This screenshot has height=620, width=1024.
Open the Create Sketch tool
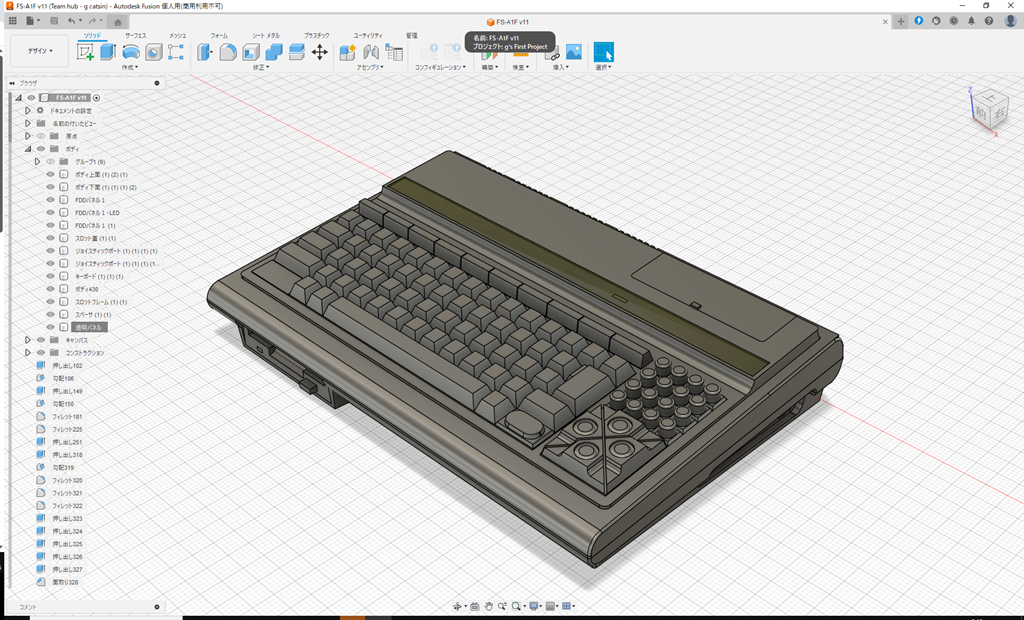pos(85,53)
